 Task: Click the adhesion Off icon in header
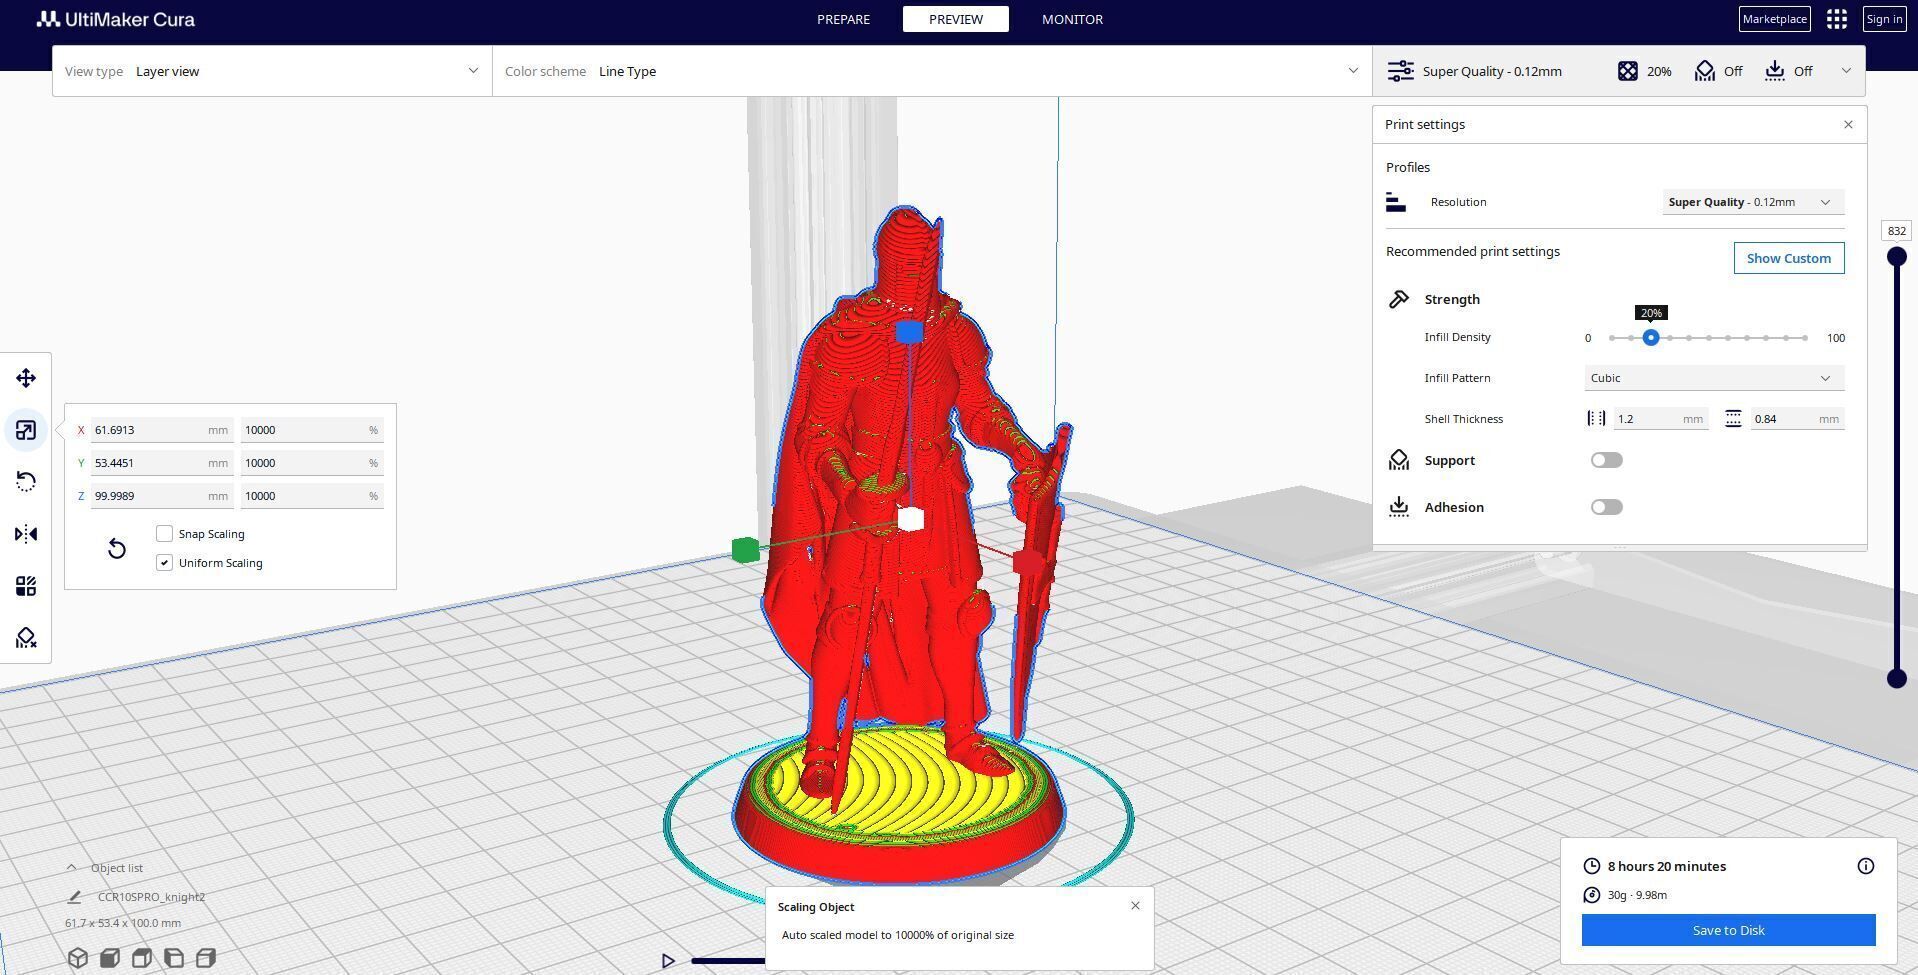(x=1775, y=71)
